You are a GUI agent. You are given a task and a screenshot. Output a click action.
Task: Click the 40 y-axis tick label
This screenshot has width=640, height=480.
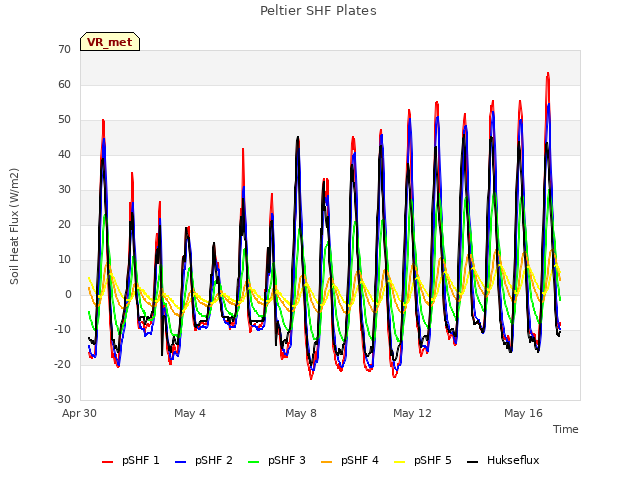[x=64, y=154]
